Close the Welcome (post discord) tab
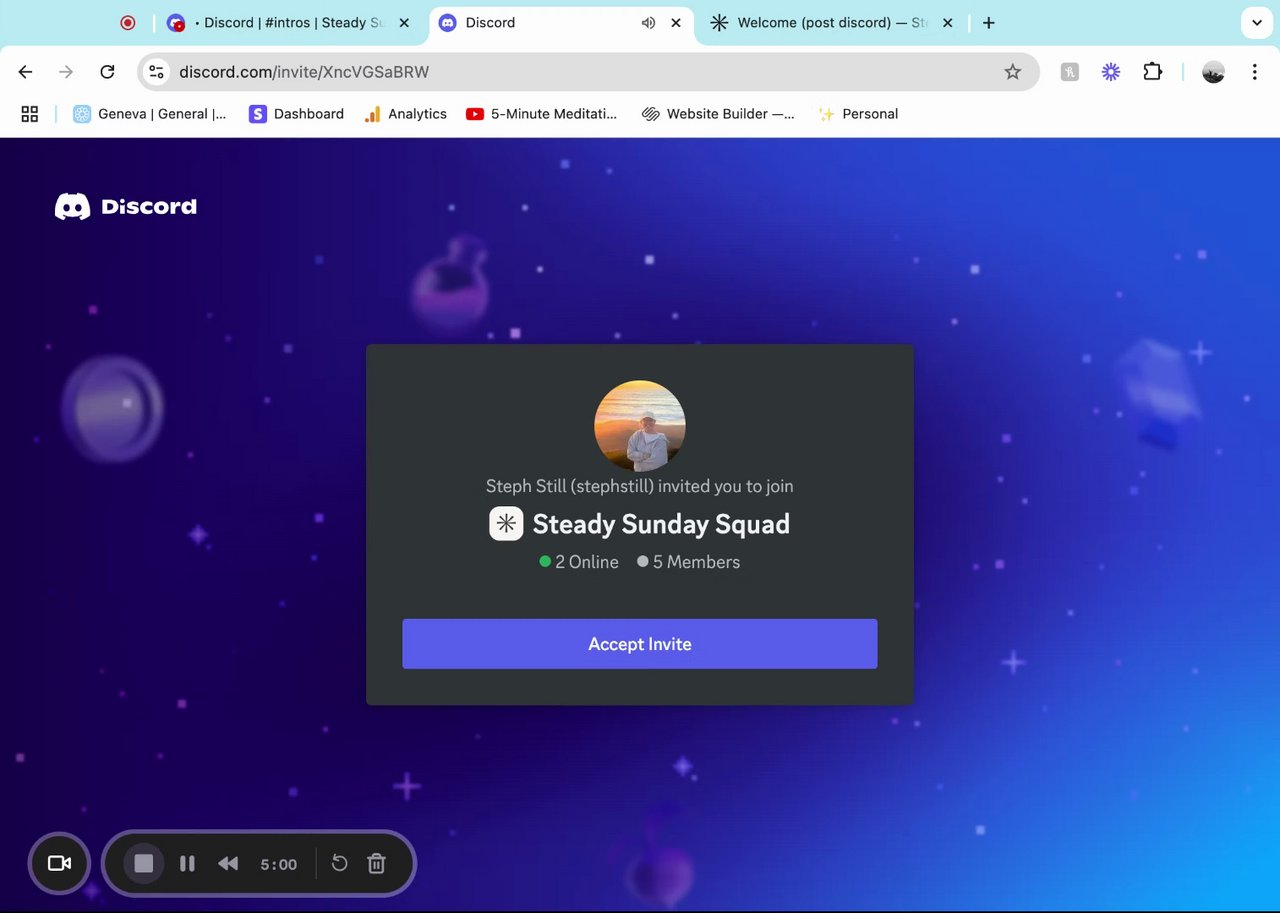 click(948, 22)
